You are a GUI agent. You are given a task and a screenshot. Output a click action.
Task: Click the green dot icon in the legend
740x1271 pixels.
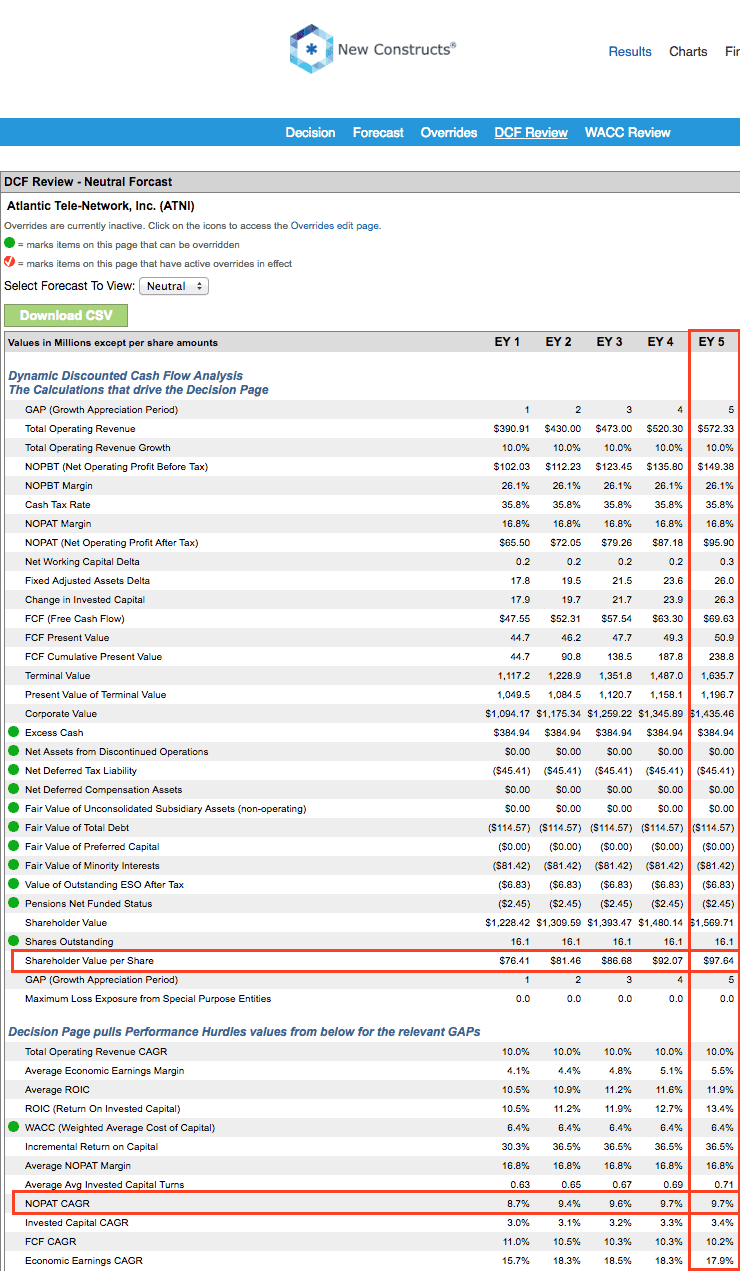click(9, 243)
